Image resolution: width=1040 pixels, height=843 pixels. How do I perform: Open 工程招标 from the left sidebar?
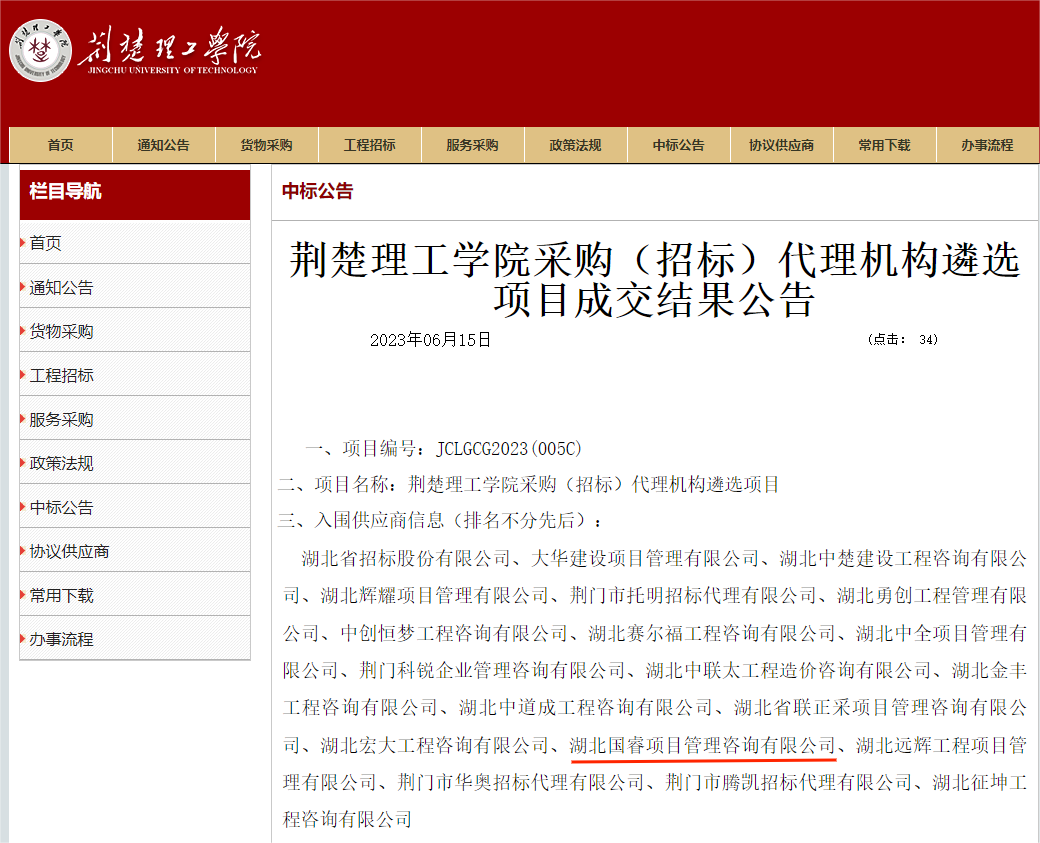[135, 375]
